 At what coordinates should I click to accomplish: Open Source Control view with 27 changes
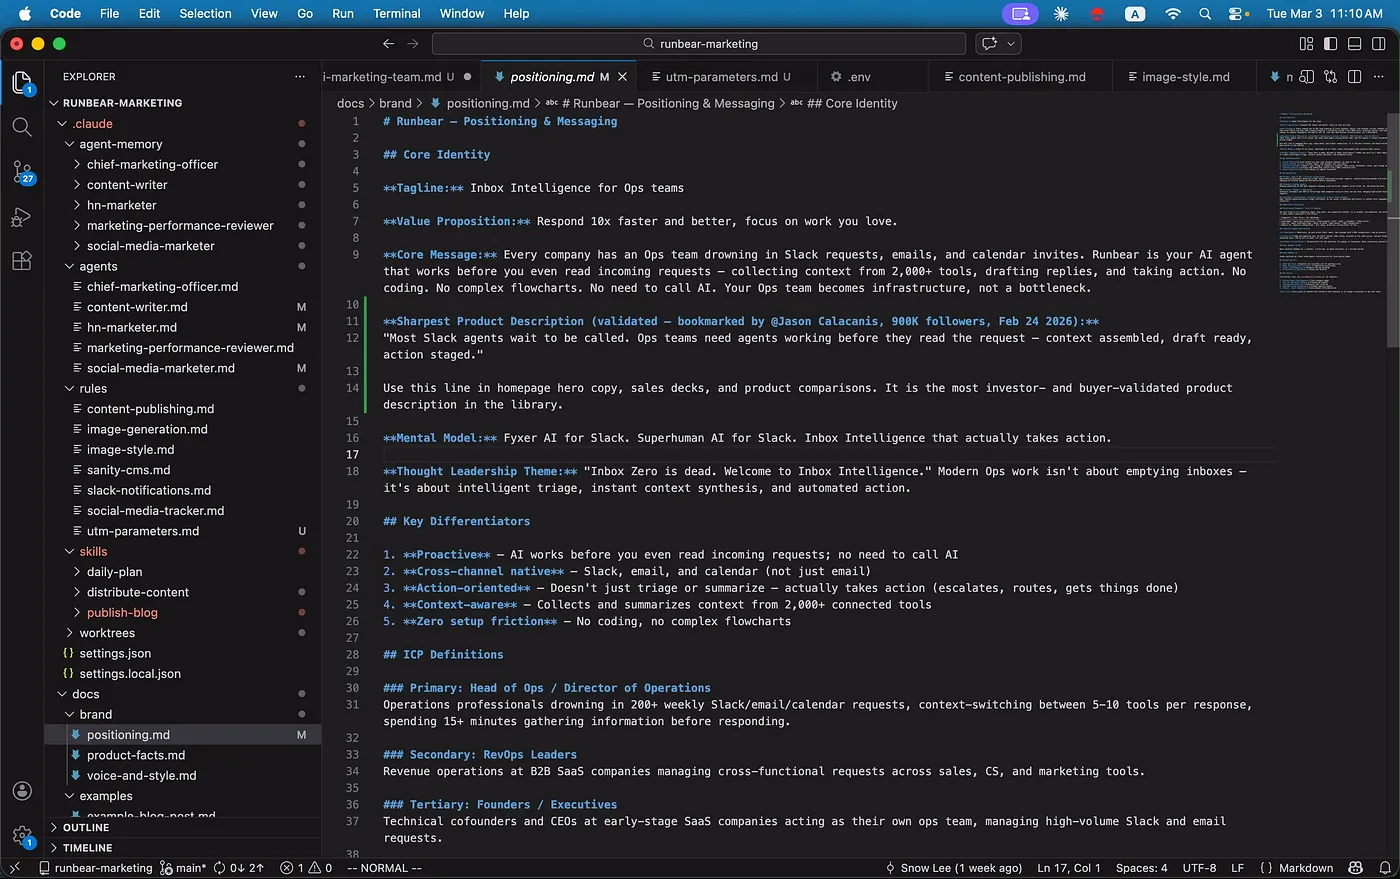coord(22,172)
